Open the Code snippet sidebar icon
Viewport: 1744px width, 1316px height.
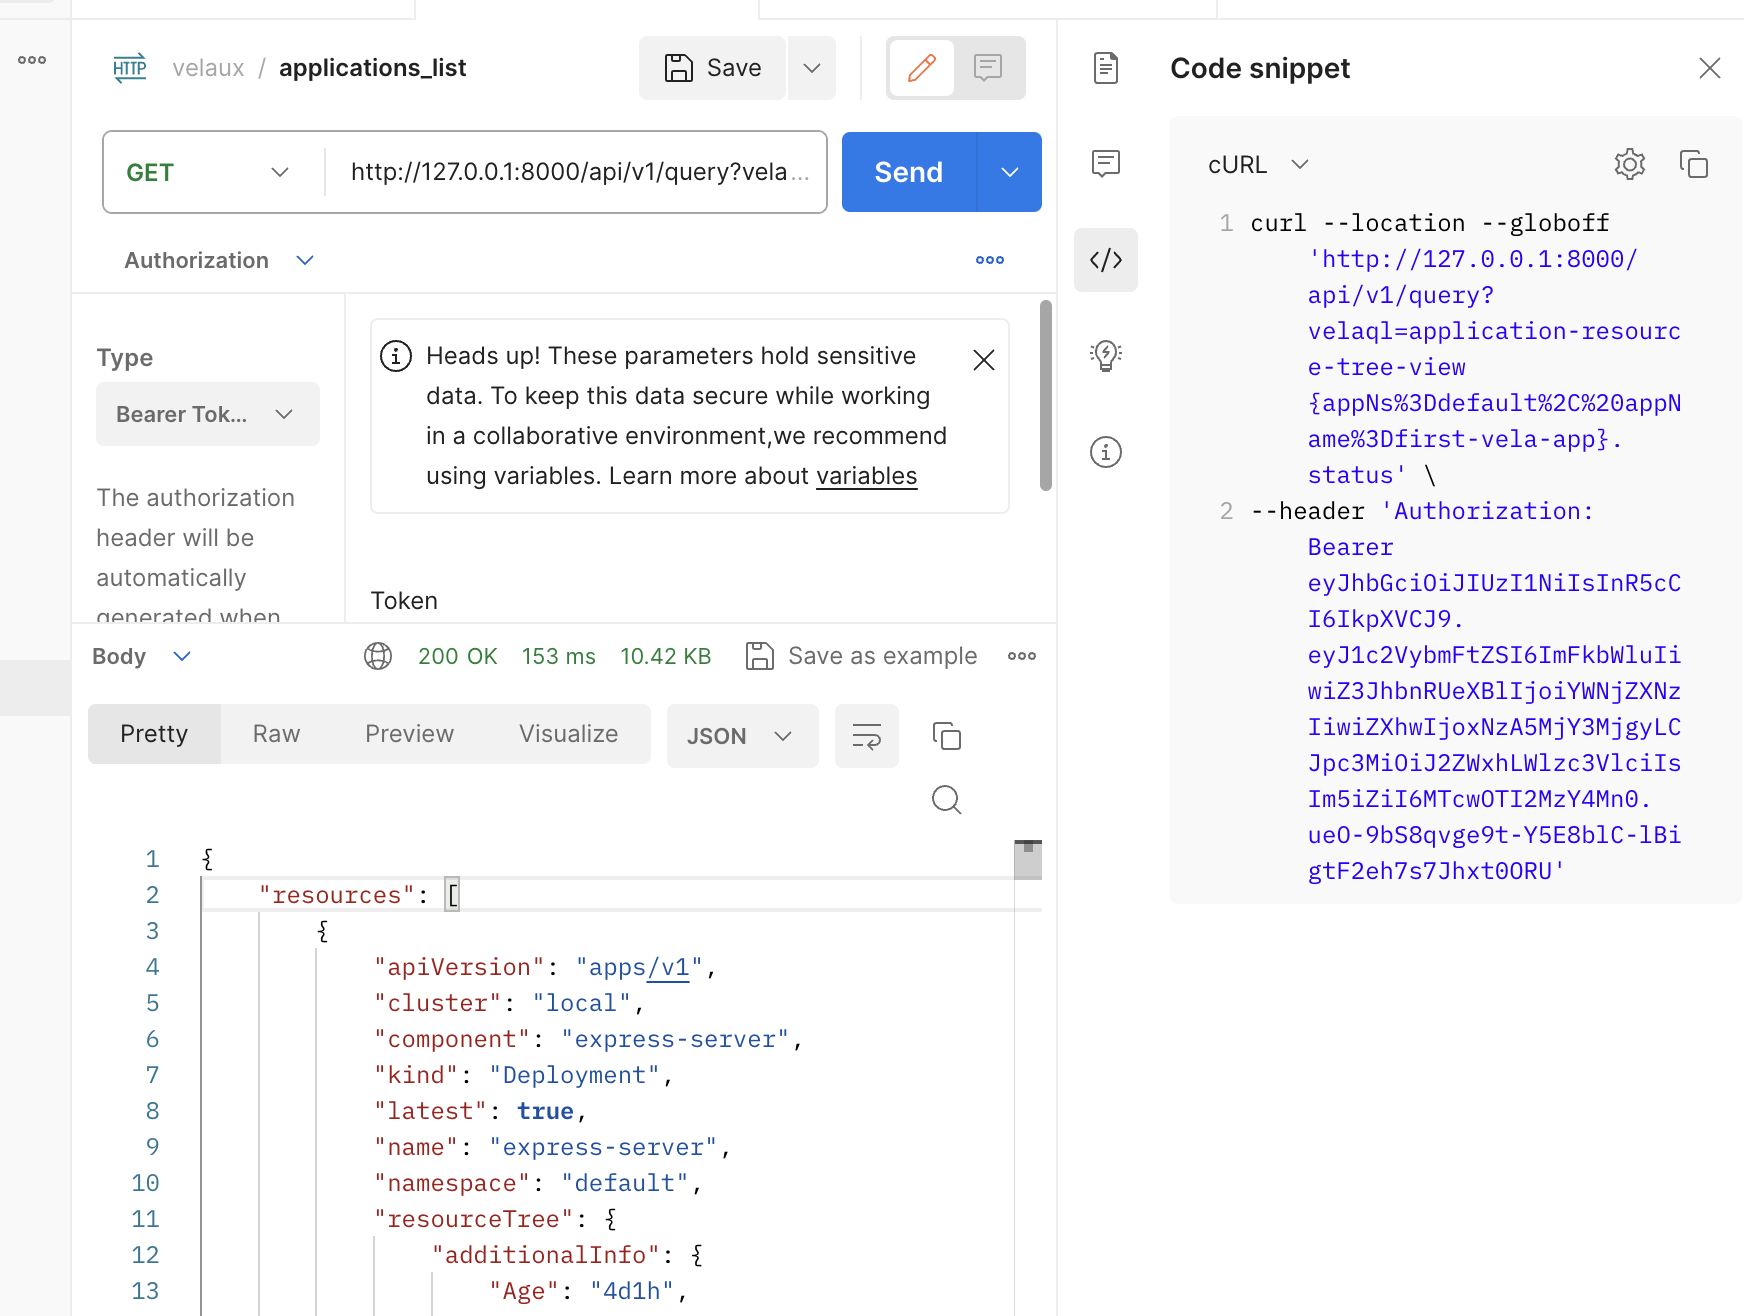1106,260
